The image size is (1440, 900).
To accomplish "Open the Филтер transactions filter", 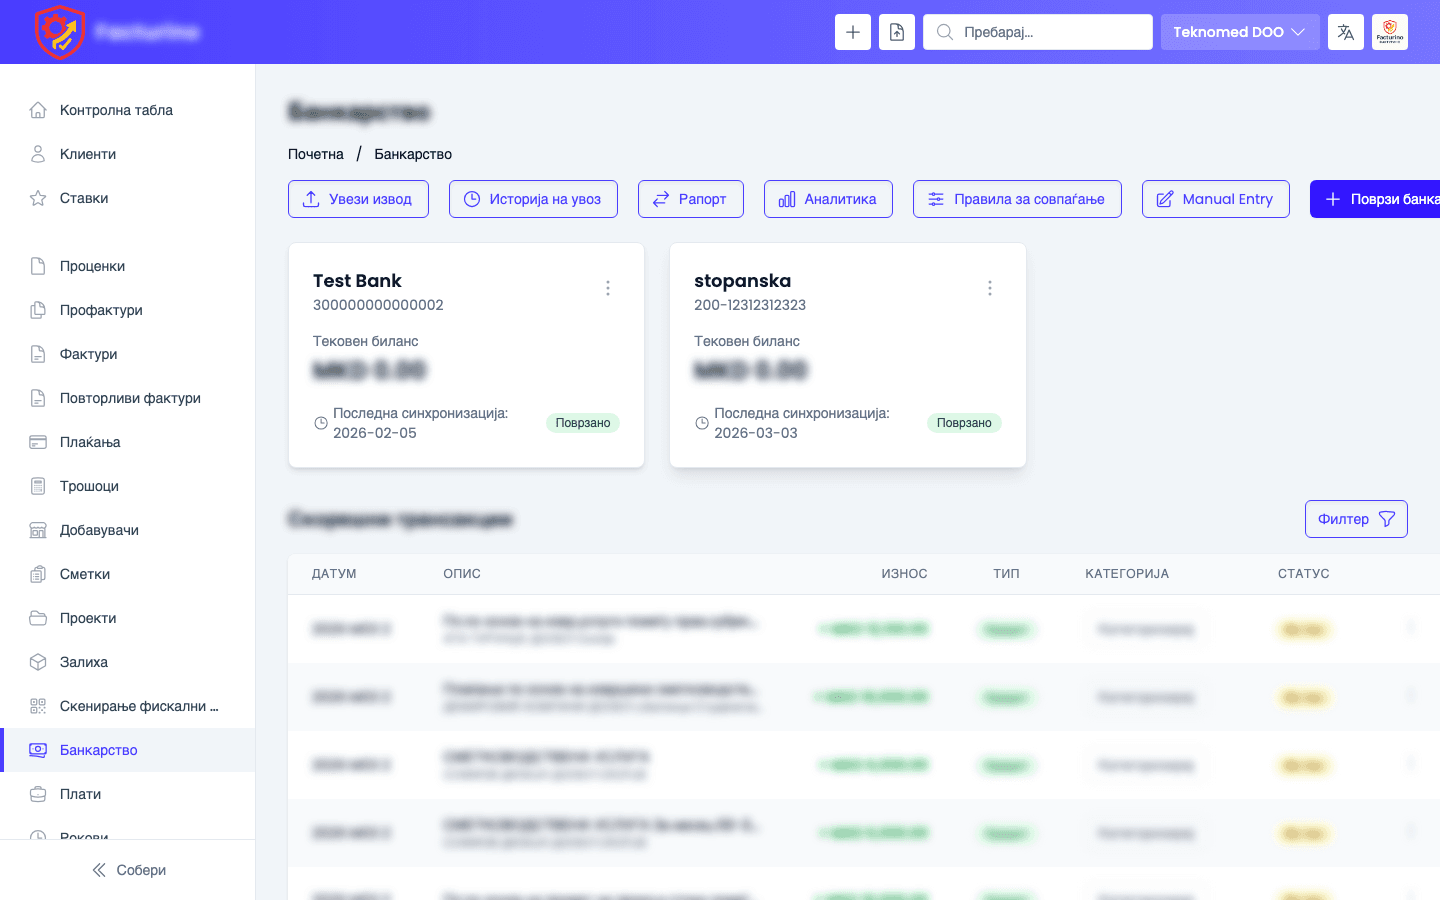I will 1355,519.
